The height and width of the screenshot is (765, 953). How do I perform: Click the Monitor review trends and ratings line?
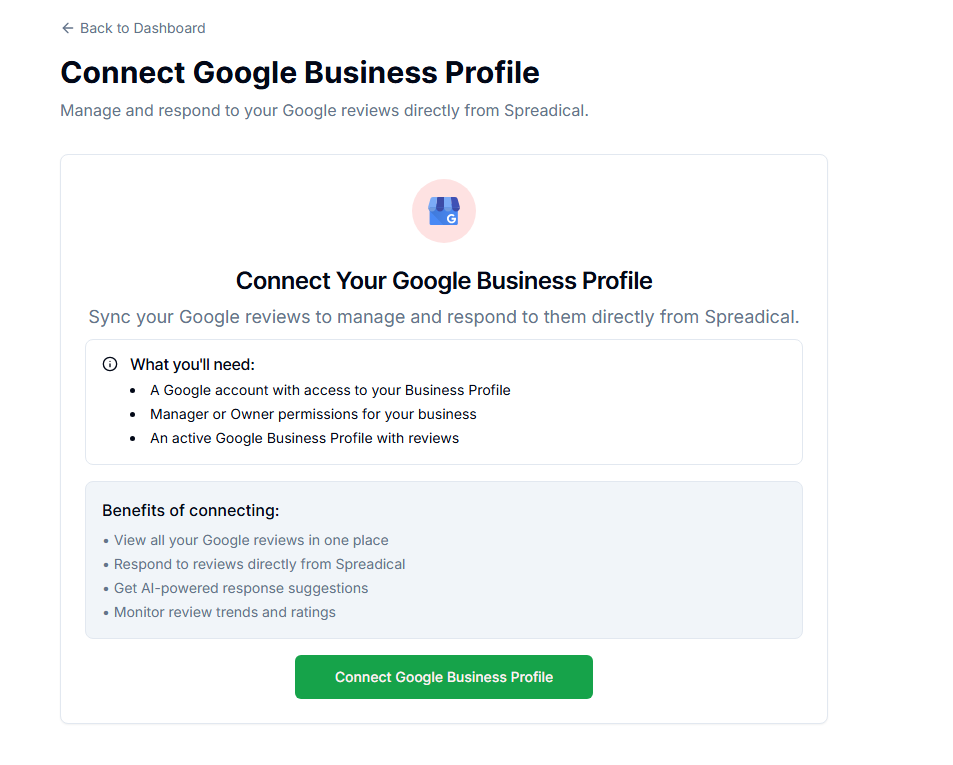point(225,612)
